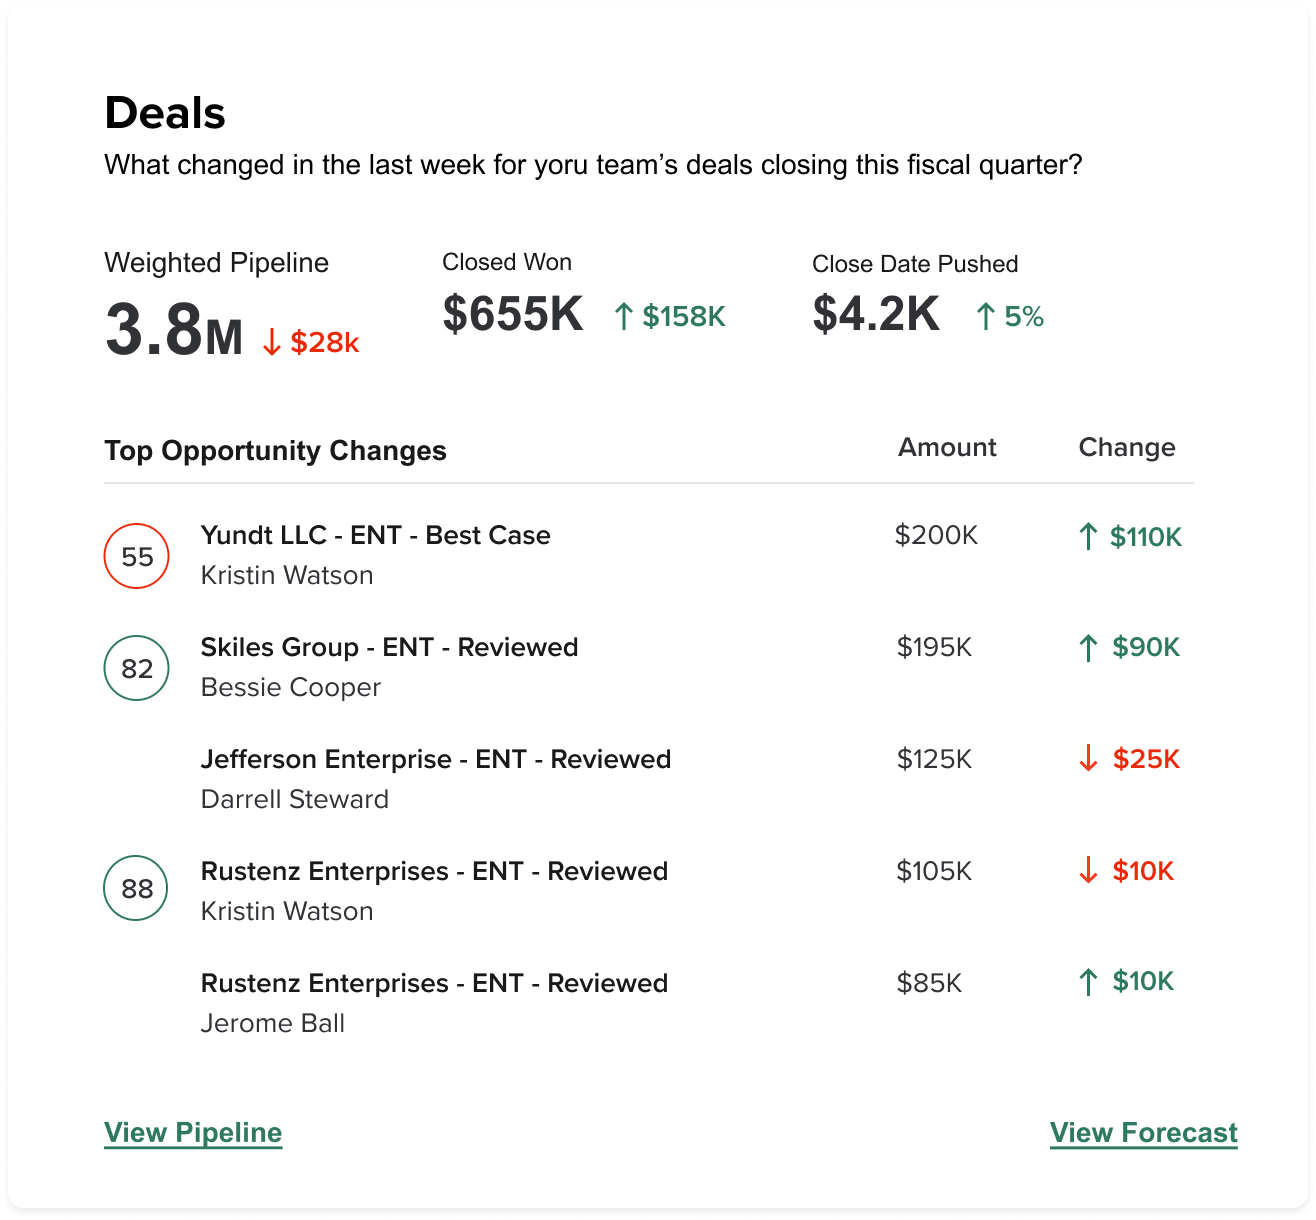
Task: Sort by the Amount column header
Action: pyautogui.click(x=946, y=448)
